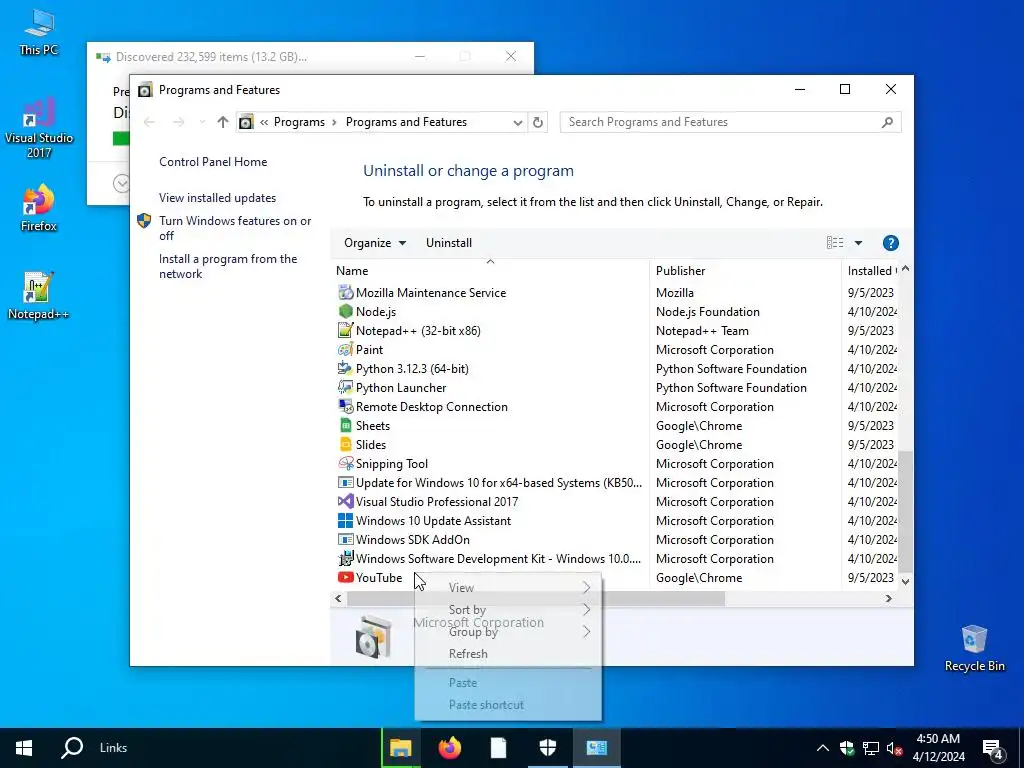Go up one level with up arrow
The width and height of the screenshot is (1024, 768).
point(223,122)
